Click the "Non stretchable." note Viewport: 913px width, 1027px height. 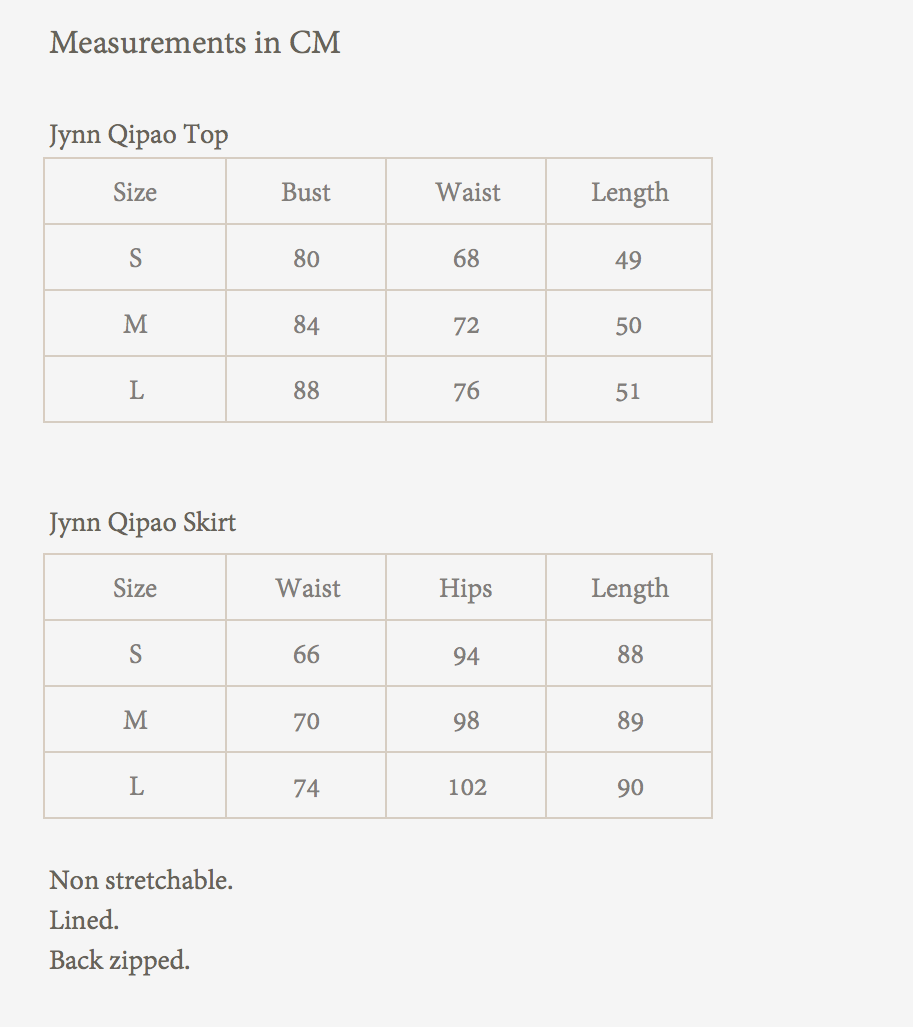click(x=141, y=881)
